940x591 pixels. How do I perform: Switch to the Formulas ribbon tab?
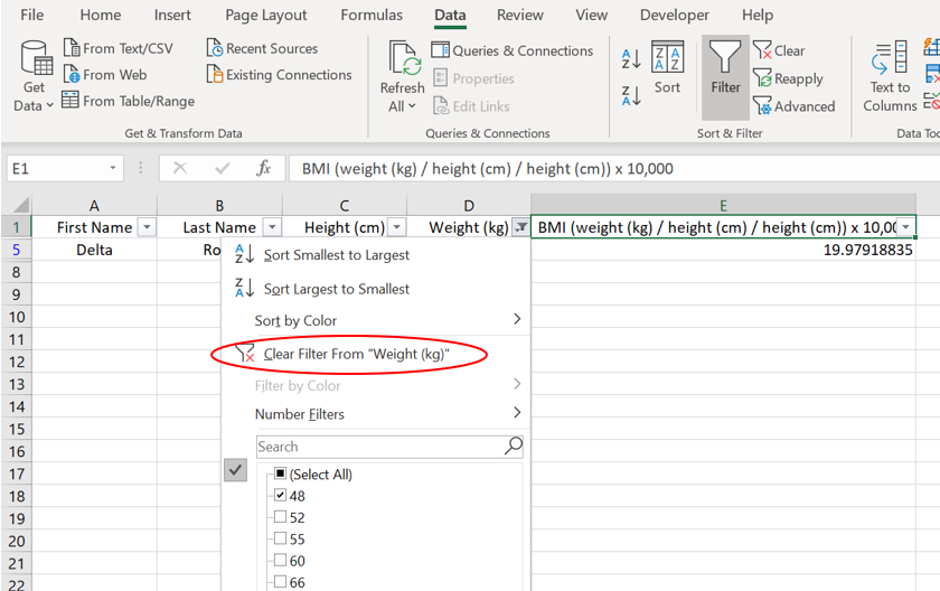371,15
